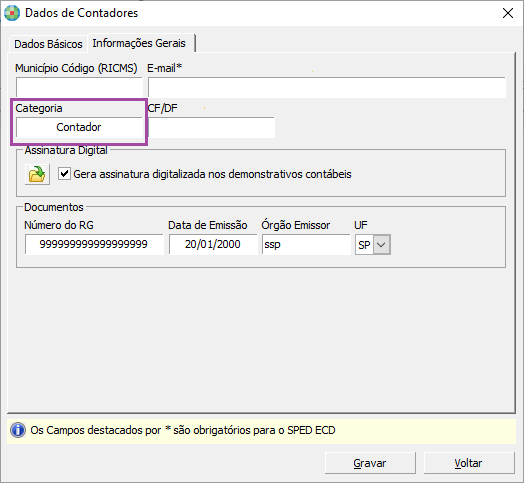Click the SP value in the UF combo box
524x483 pixels.
tap(364, 245)
